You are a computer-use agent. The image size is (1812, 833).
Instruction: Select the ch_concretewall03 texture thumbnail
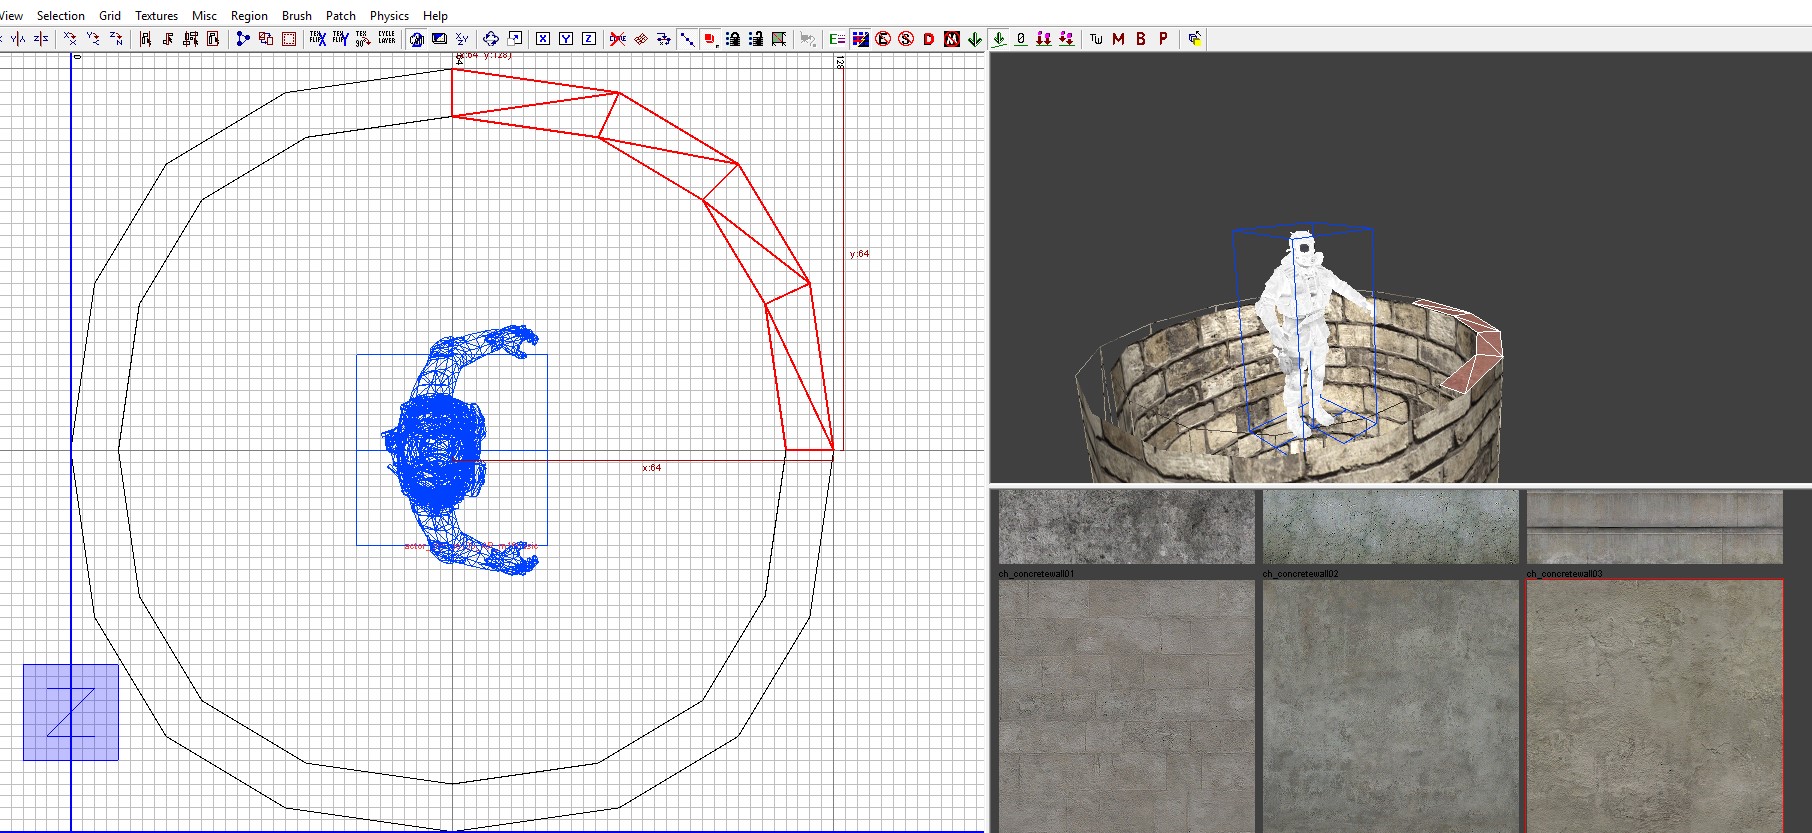pyautogui.click(x=1654, y=706)
